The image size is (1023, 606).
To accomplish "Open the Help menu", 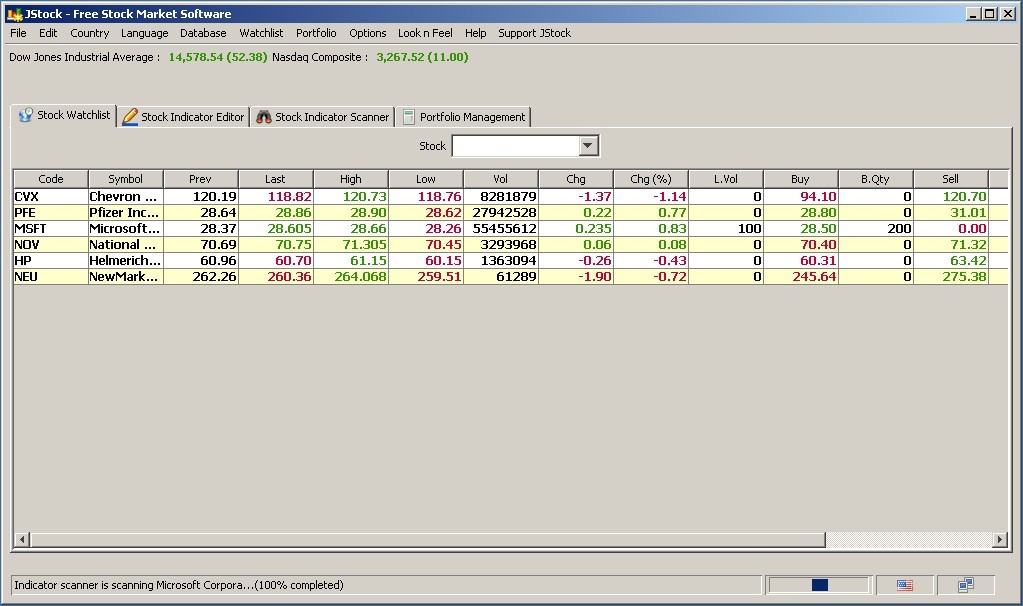I will click(475, 33).
